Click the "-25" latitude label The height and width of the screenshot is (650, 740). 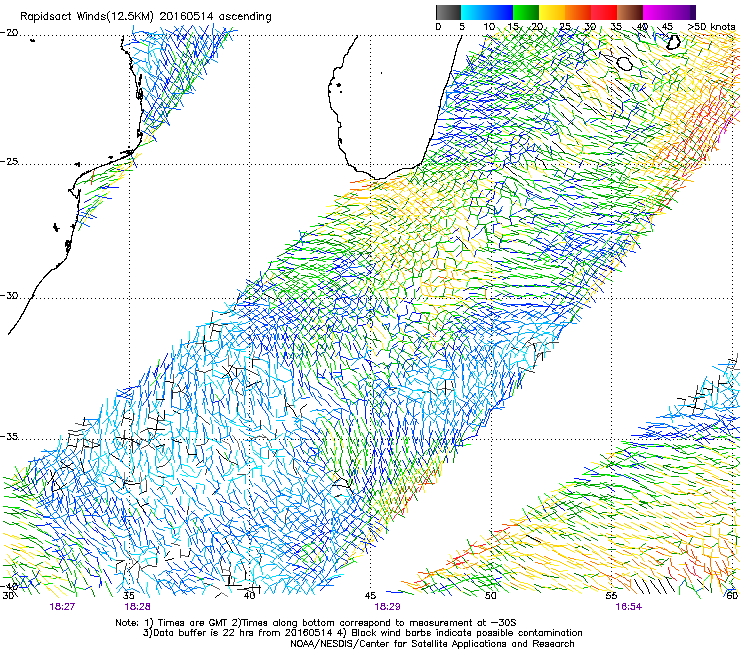(9, 162)
